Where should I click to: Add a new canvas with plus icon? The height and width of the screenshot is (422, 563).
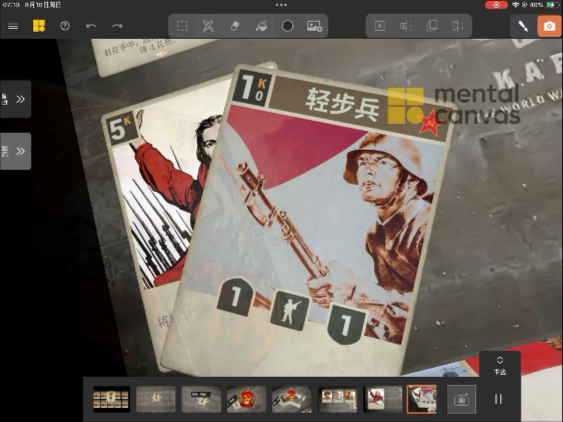pyautogui.click(x=380, y=26)
